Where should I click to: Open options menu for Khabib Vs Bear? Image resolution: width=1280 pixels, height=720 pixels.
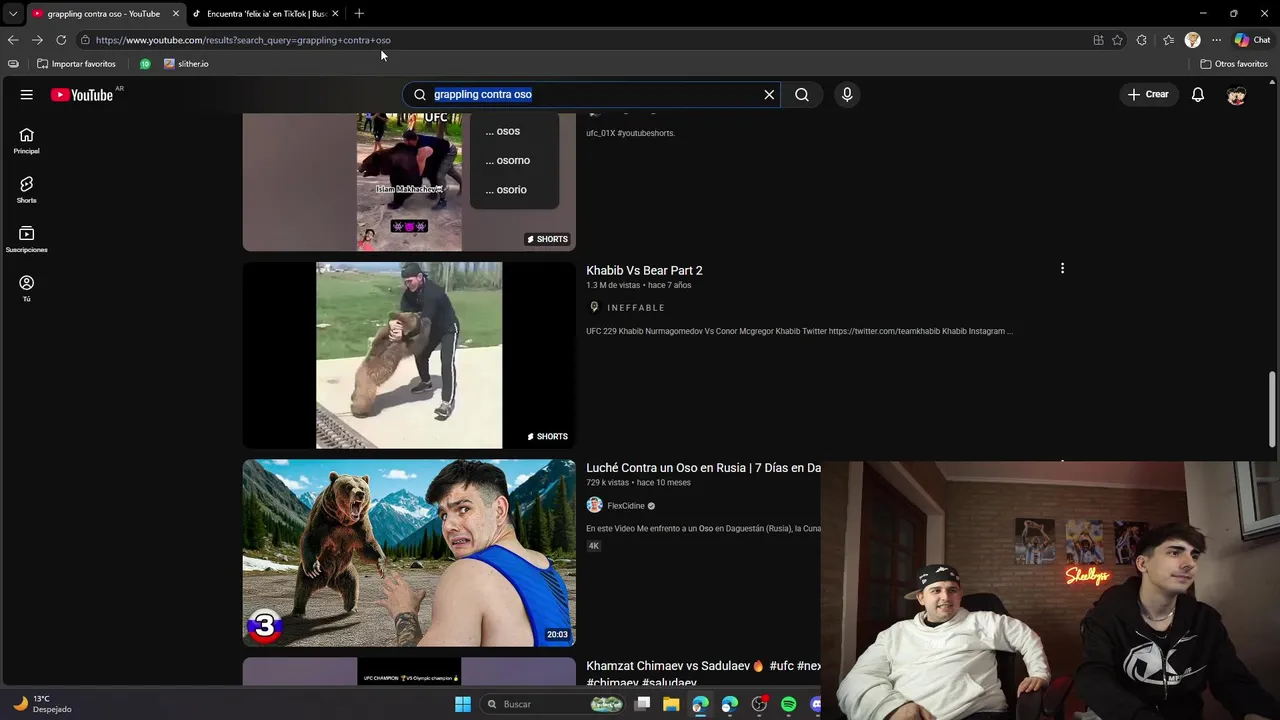1062,269
